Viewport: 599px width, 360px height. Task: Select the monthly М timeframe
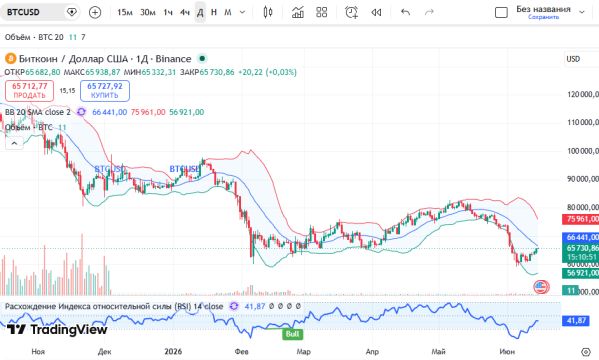228,12
